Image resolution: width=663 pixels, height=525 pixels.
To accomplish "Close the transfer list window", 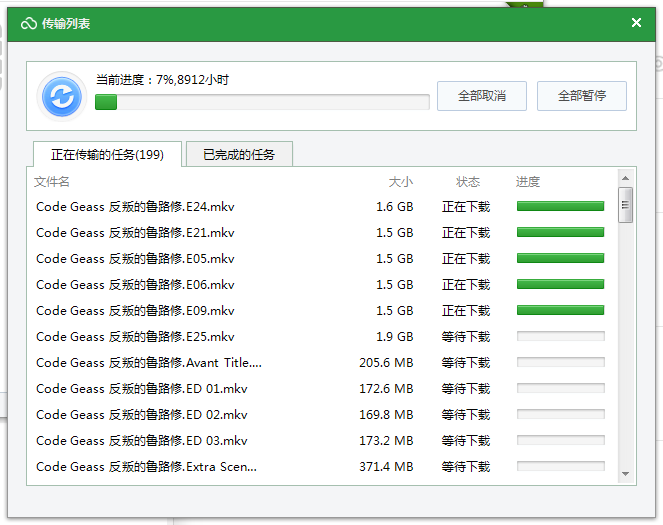I will (x=636, y=23).
